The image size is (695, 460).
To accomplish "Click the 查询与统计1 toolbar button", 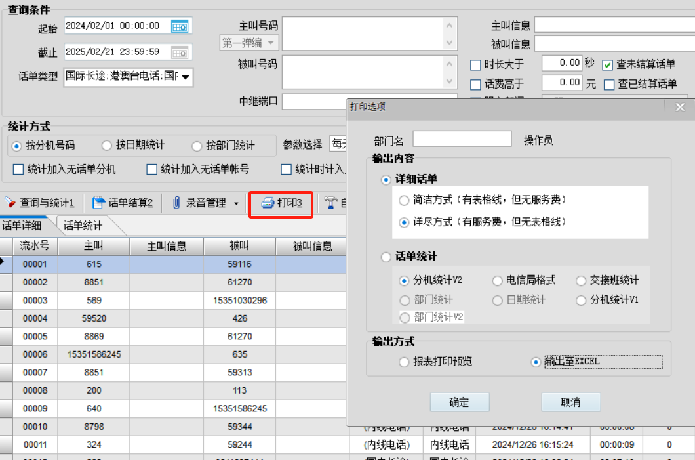I will 40,203.
